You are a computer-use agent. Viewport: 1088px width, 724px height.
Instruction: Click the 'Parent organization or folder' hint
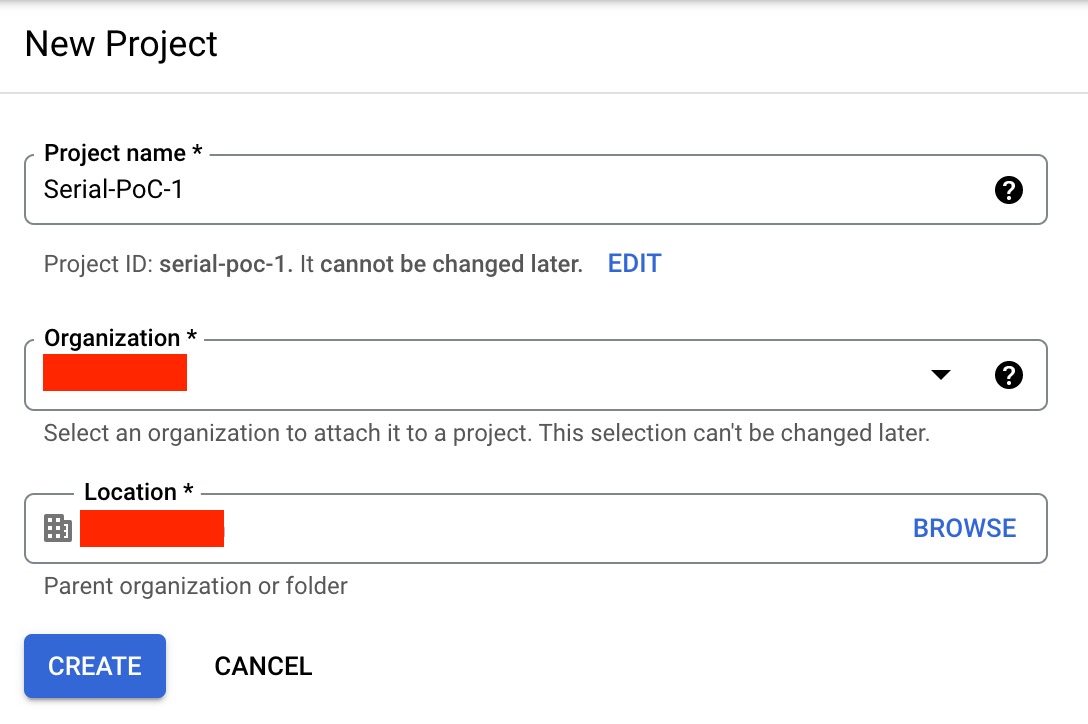[196, 586]
